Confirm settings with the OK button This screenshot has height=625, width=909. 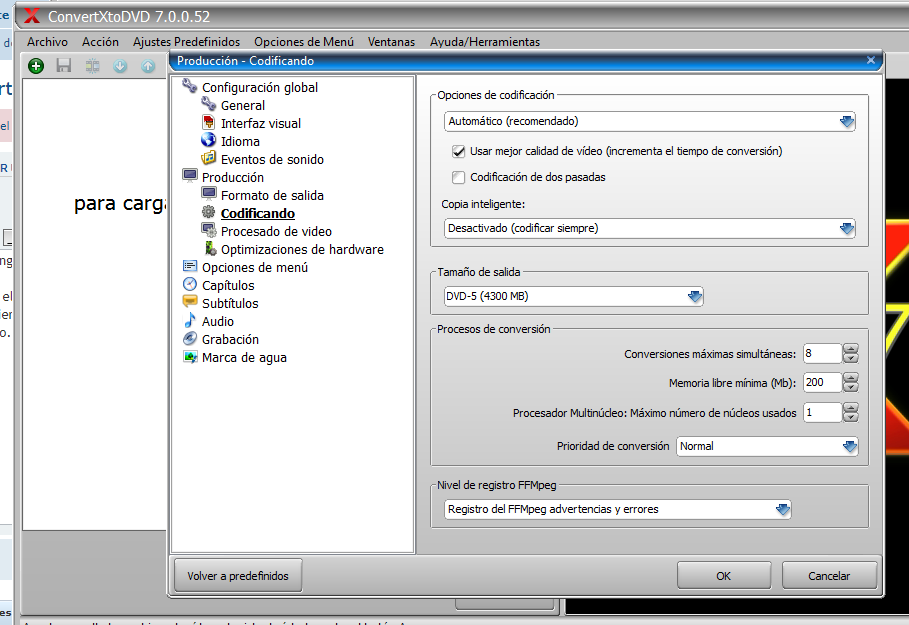(x=723, y=576)
